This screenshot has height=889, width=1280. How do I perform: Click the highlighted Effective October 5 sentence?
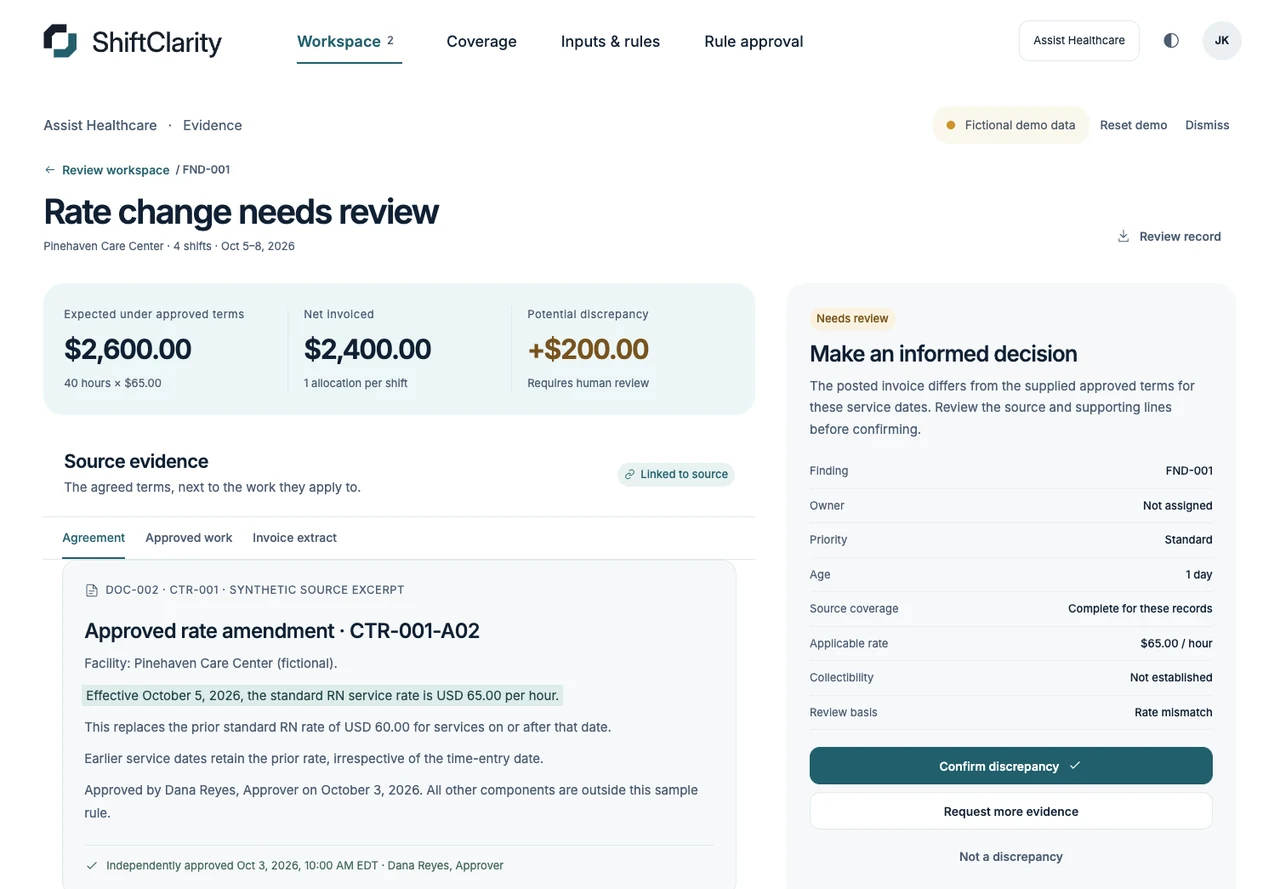click(323, 696)
